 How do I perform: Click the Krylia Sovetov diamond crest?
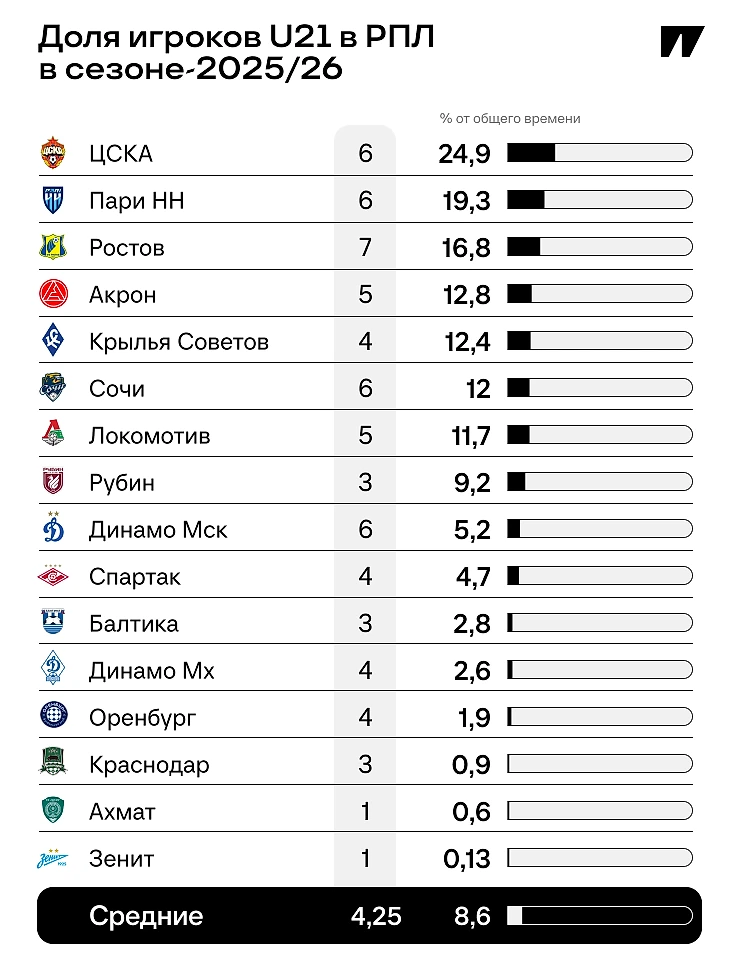(x=53, y=341)
